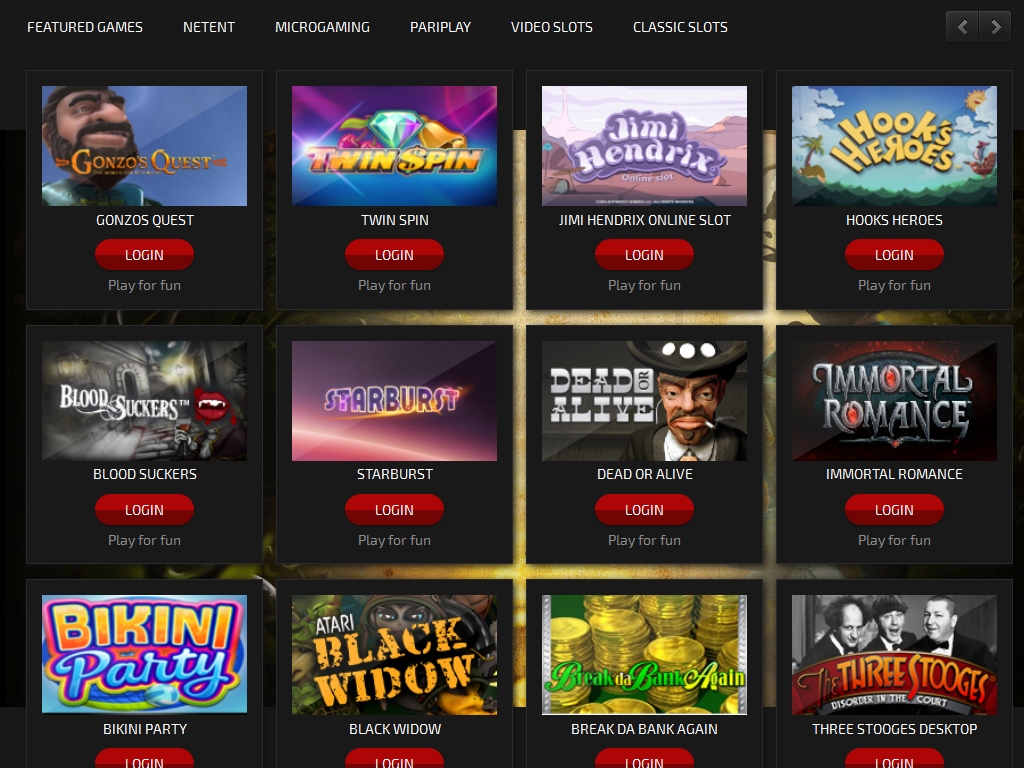Select the Starburst game thumbnail
The height and width of the screenshot is (768, 1024).
(394, 400)
